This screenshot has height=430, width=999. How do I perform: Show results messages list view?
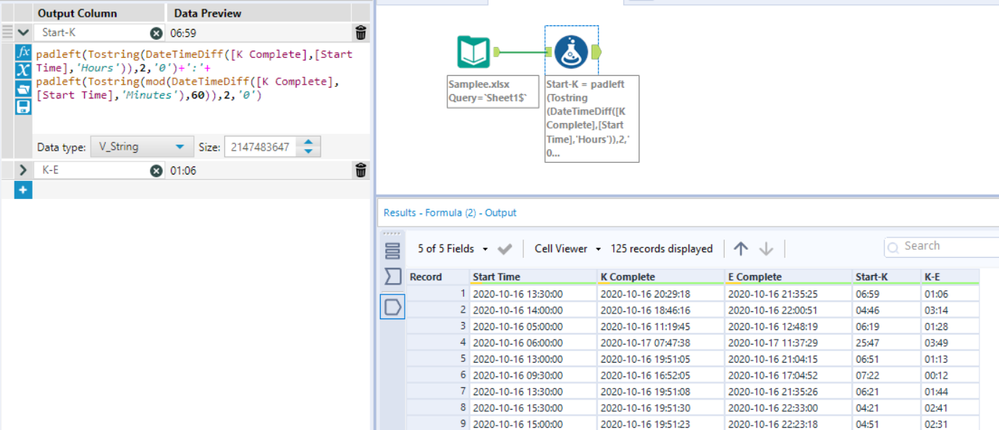point(392,251)
